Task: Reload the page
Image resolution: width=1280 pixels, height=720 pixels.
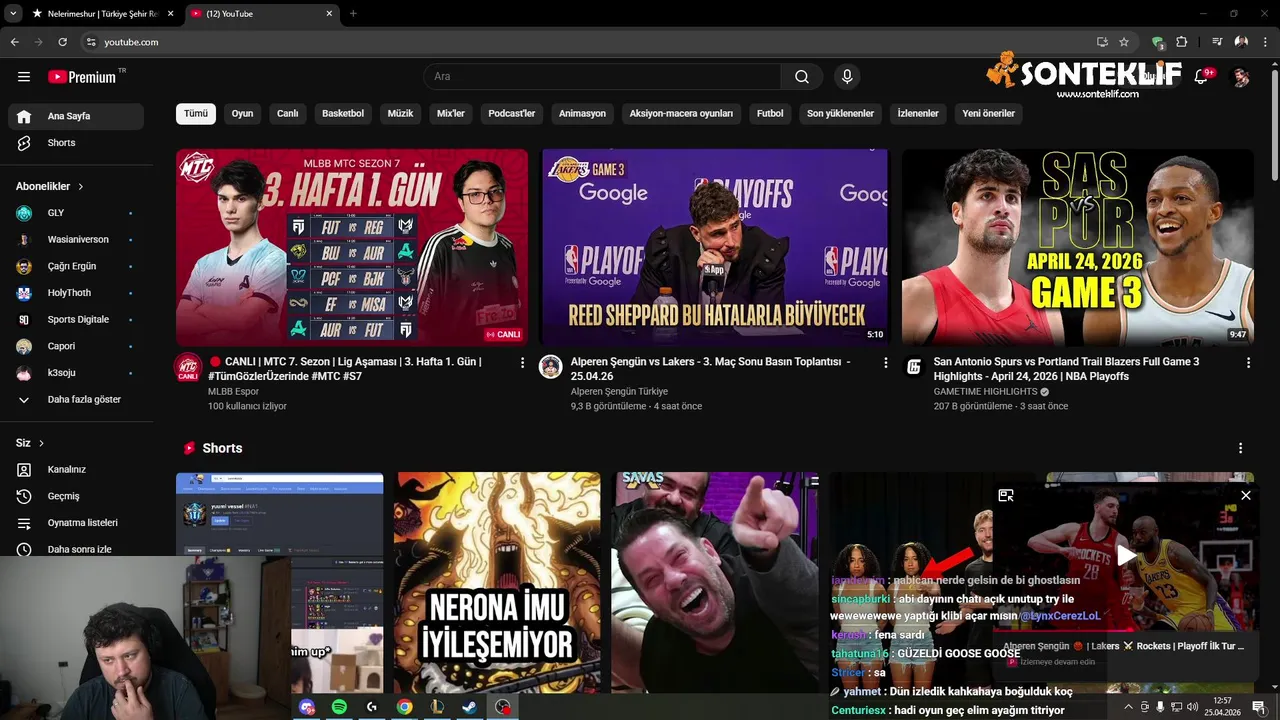Action: 62,42
